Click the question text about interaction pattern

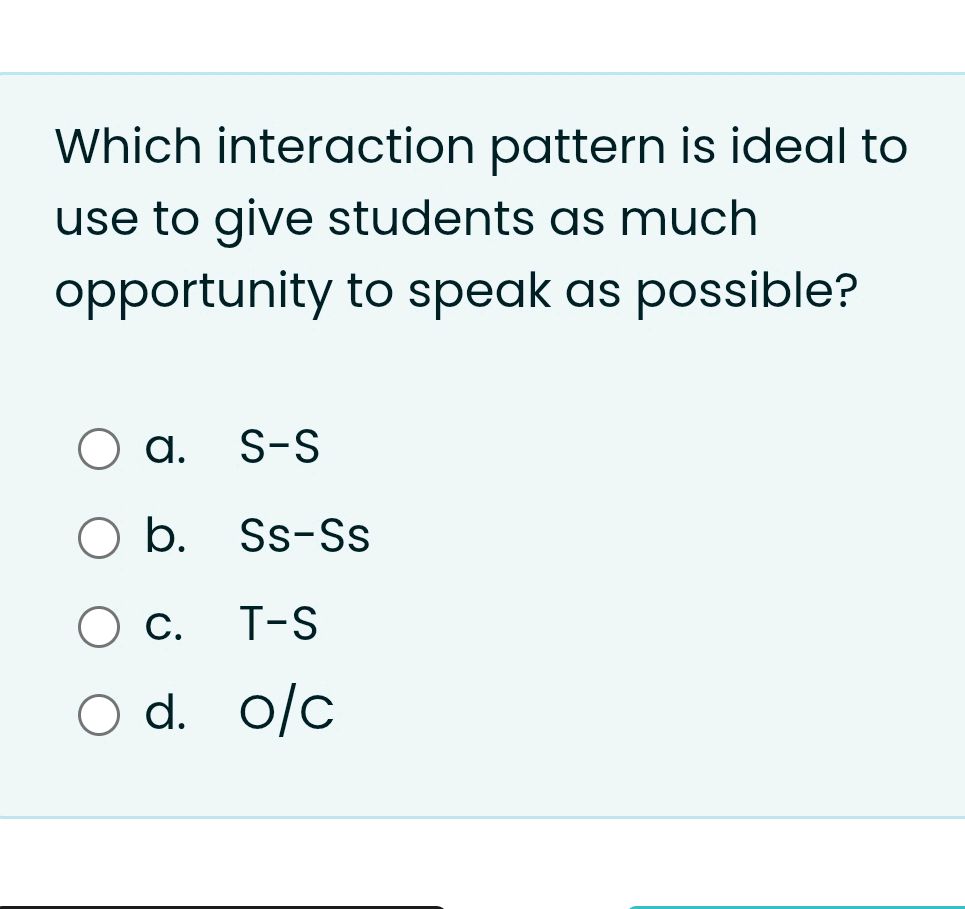(x=480, y=217)
